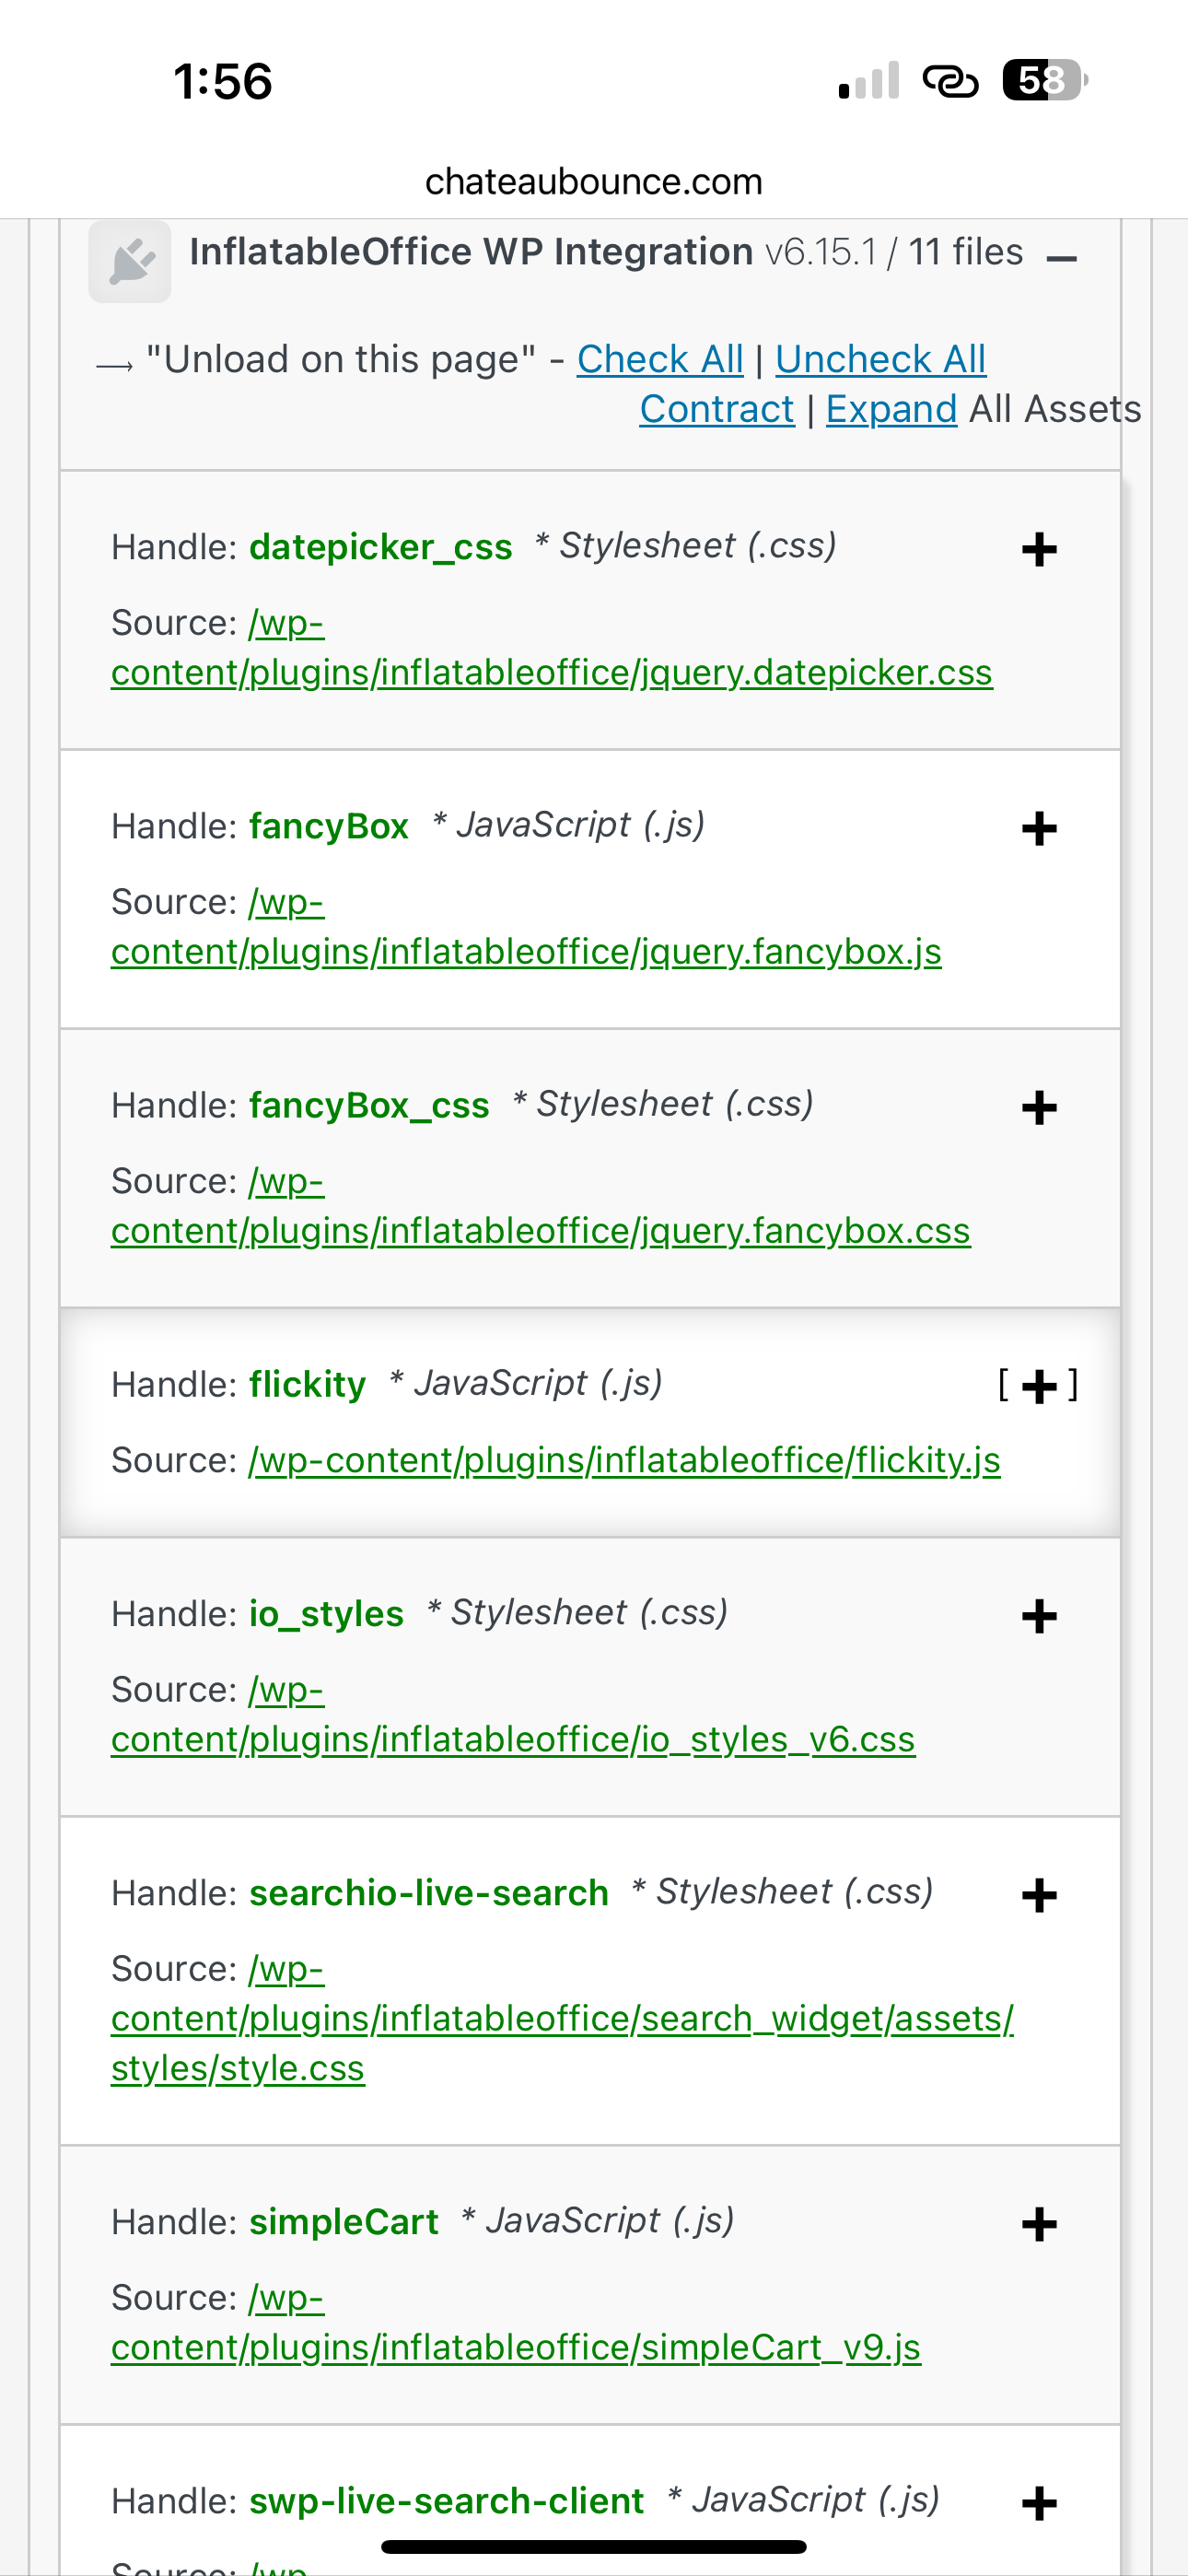Expand the swp-live-search-client asset row
Screen dimensions: 1188x2576
point(1039,2503)
